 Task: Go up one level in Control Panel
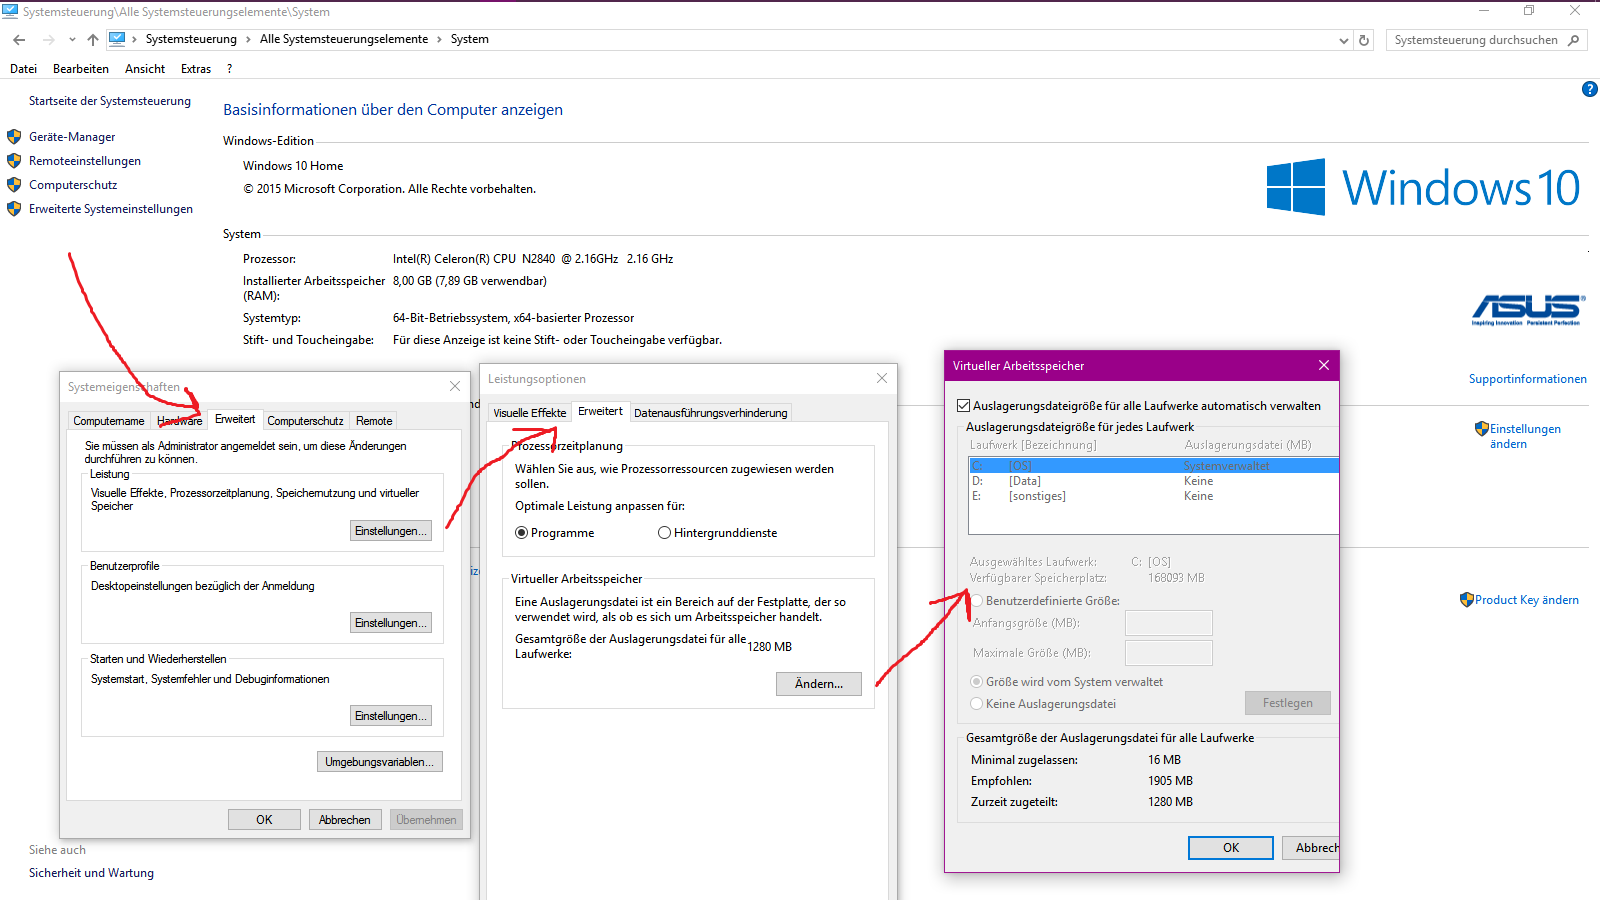(x=93, y=40)
